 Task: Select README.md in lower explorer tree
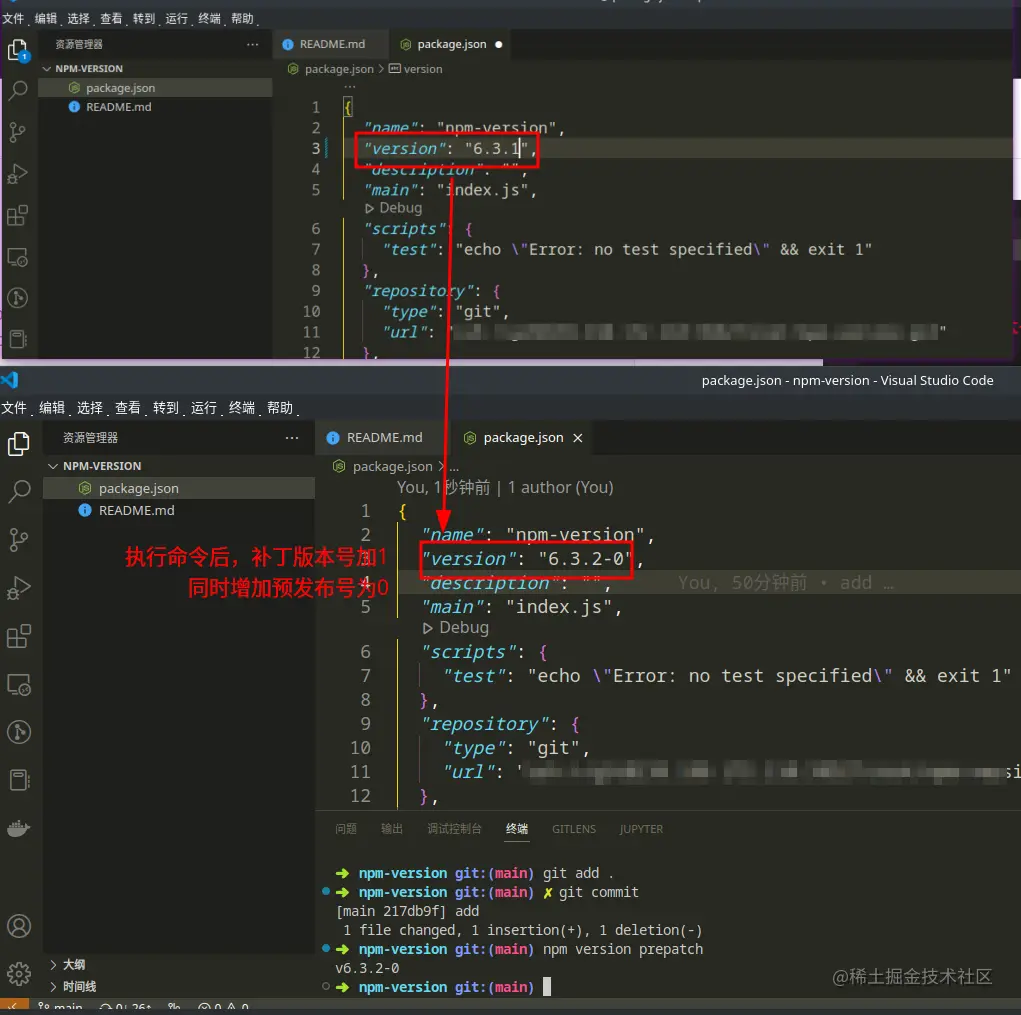(179, 510)
